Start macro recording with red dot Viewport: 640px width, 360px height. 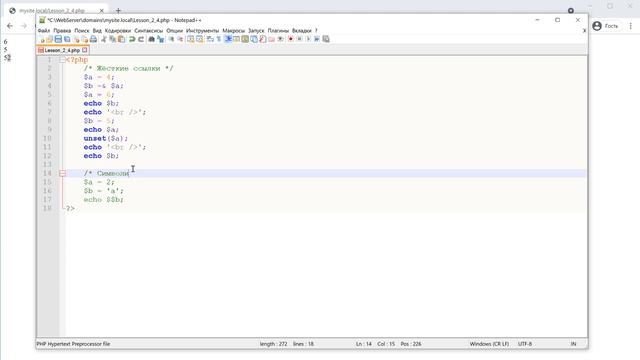[x=291, y=39]
